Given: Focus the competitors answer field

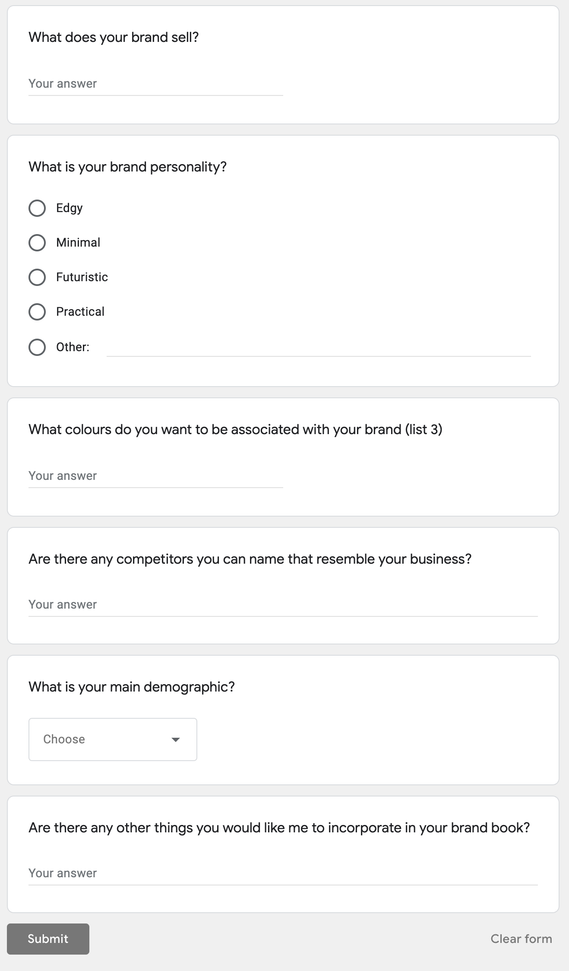Looking at the screenshot, I should click(x=283, y=604).
